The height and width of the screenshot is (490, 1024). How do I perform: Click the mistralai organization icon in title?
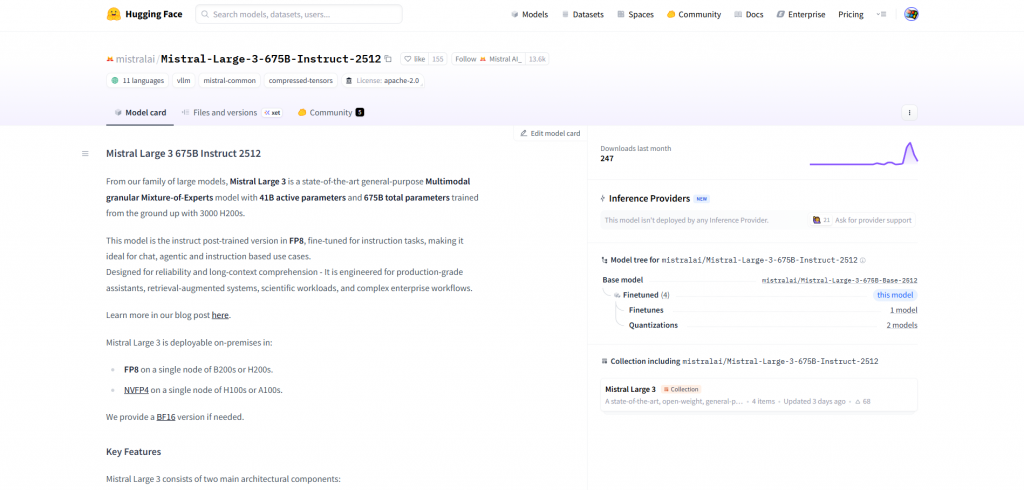(x=109, y=59)
